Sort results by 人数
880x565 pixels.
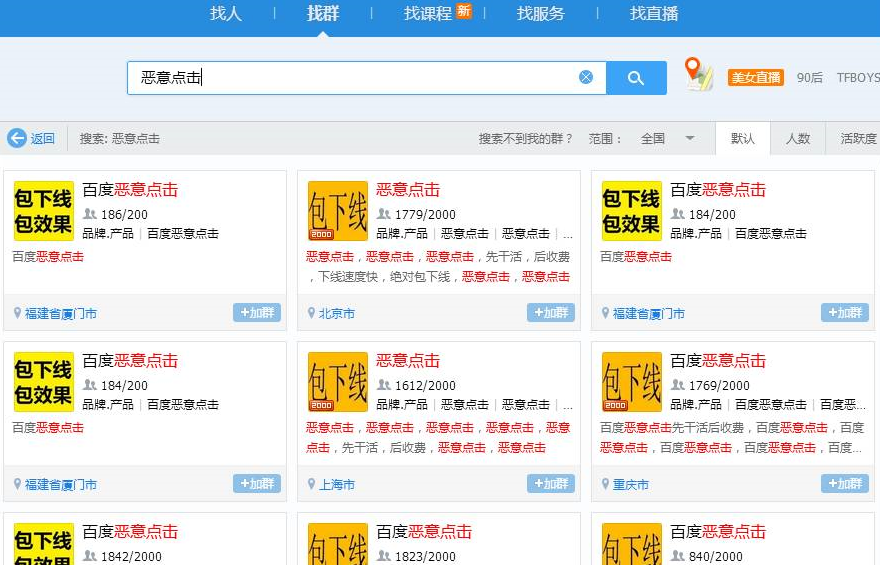(798, 139)
